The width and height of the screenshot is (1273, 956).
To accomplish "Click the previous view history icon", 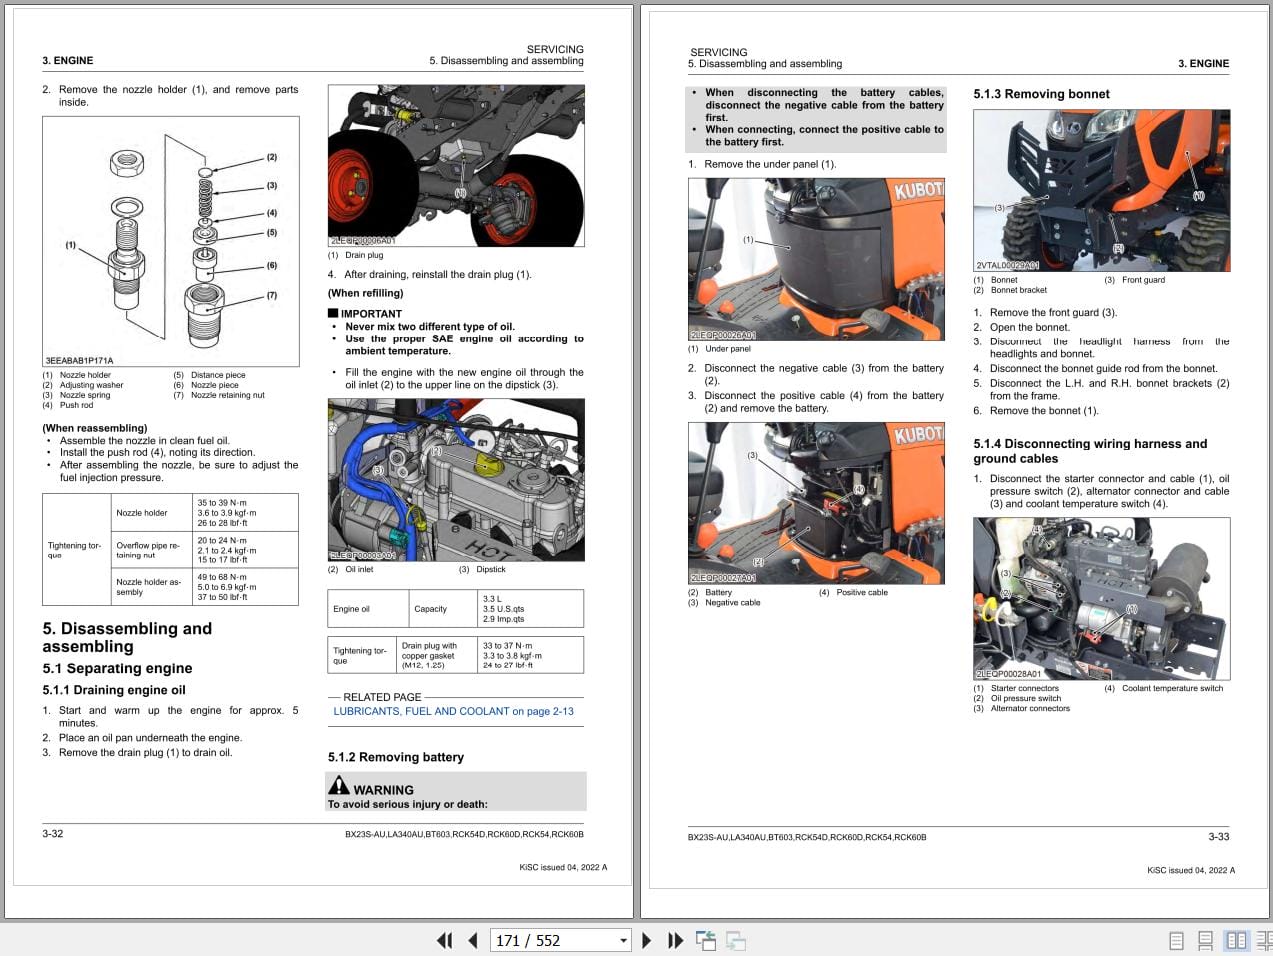I will click(x=705, y=941).
